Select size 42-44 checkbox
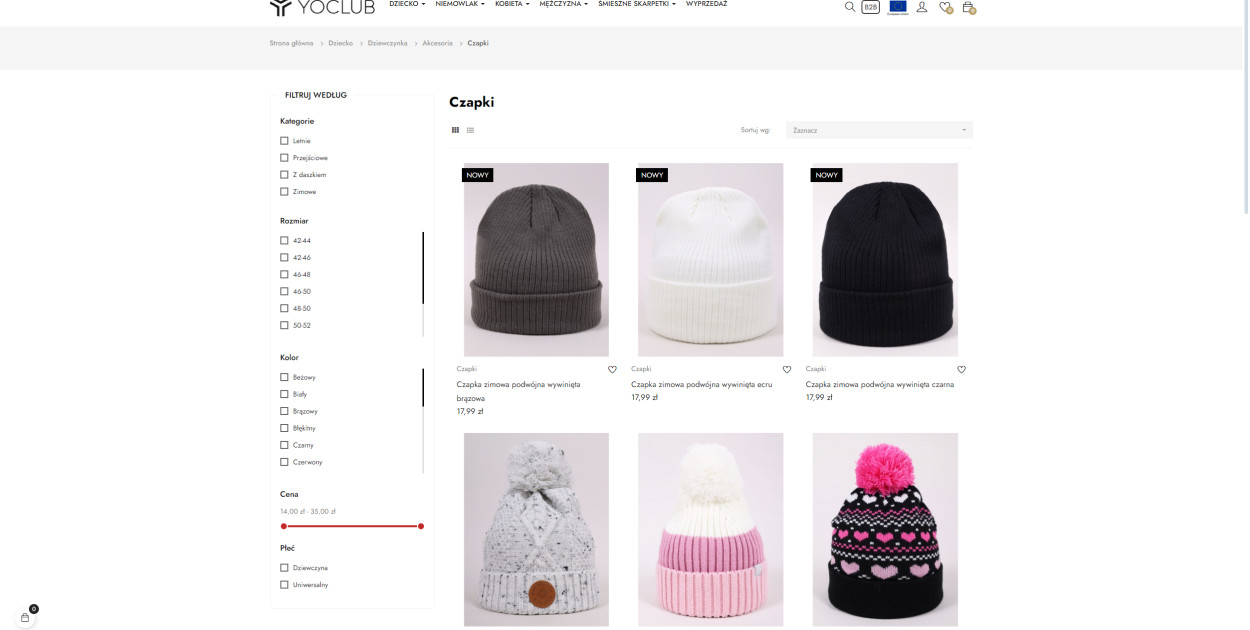This screenshot has width=1250, height=630. [x=284, y=241]
